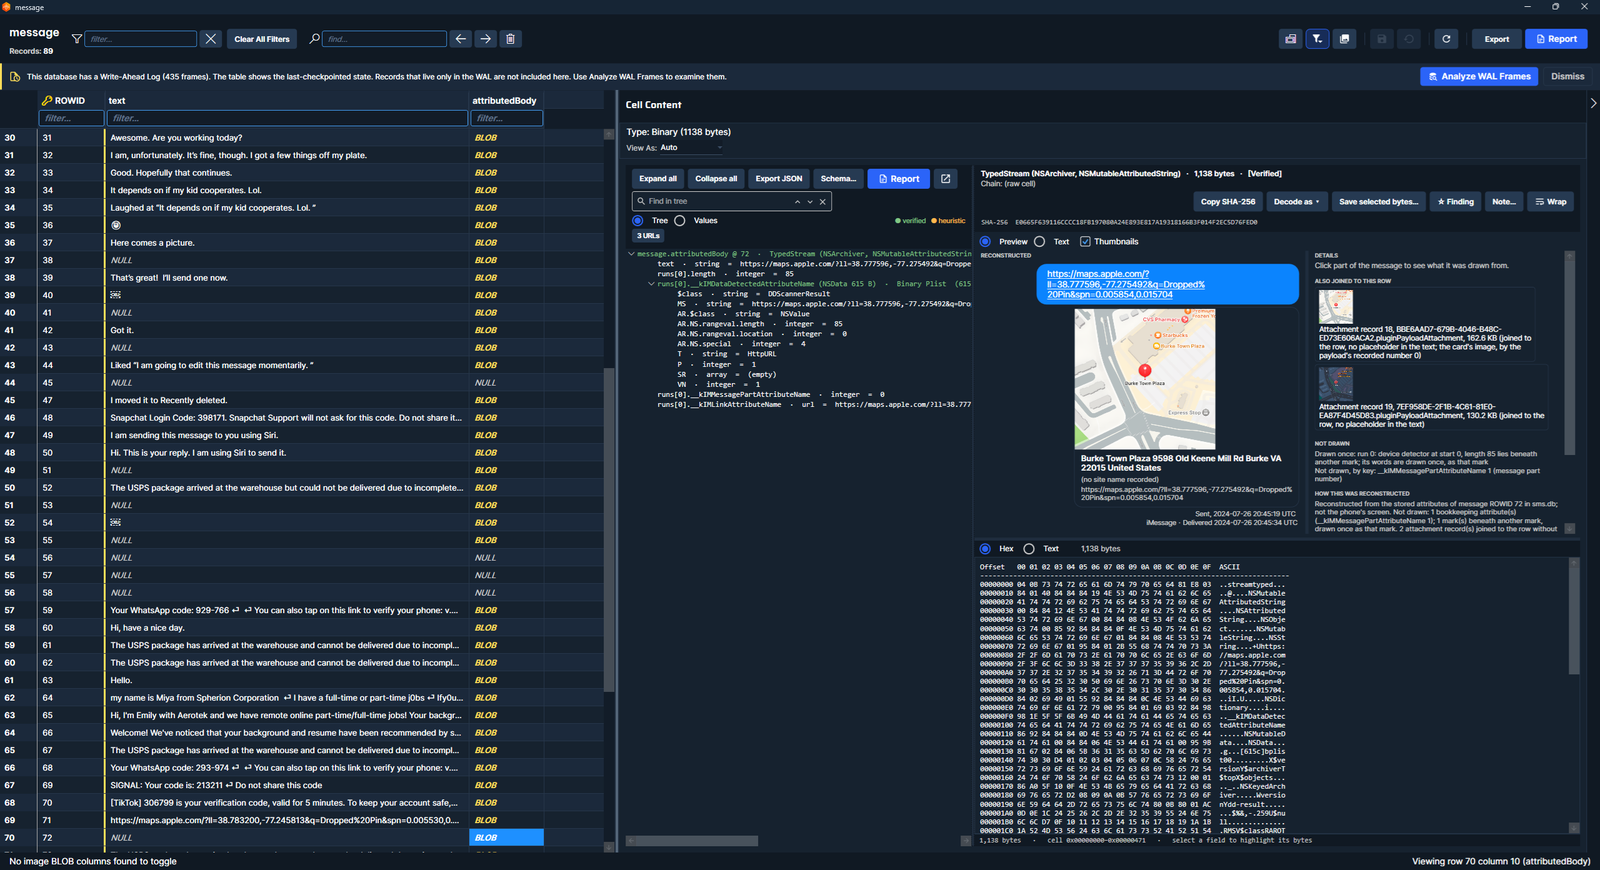Click the image gallery toolbar icon

point(1344,39)
